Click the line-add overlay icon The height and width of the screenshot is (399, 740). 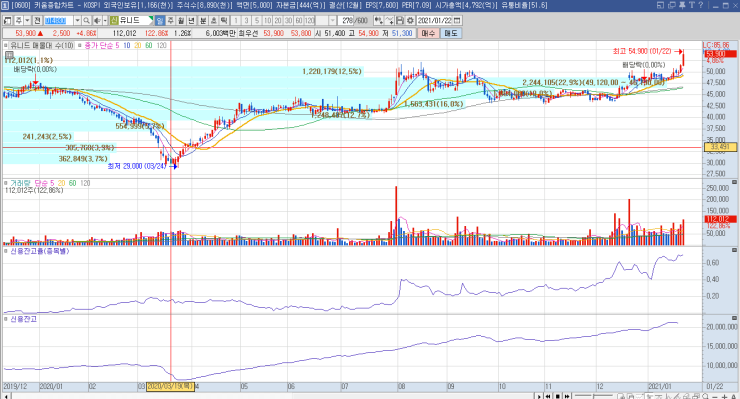click(389, 21)
